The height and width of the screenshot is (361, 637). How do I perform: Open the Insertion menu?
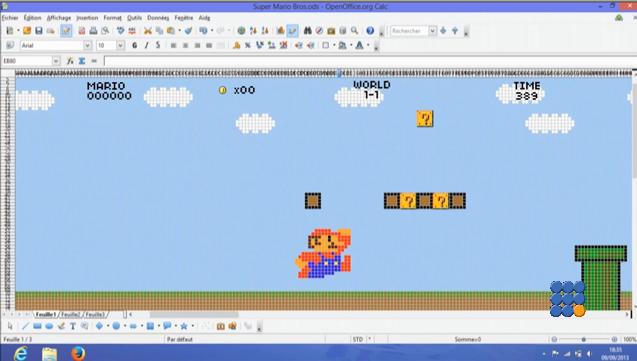(x=87, y=18)
